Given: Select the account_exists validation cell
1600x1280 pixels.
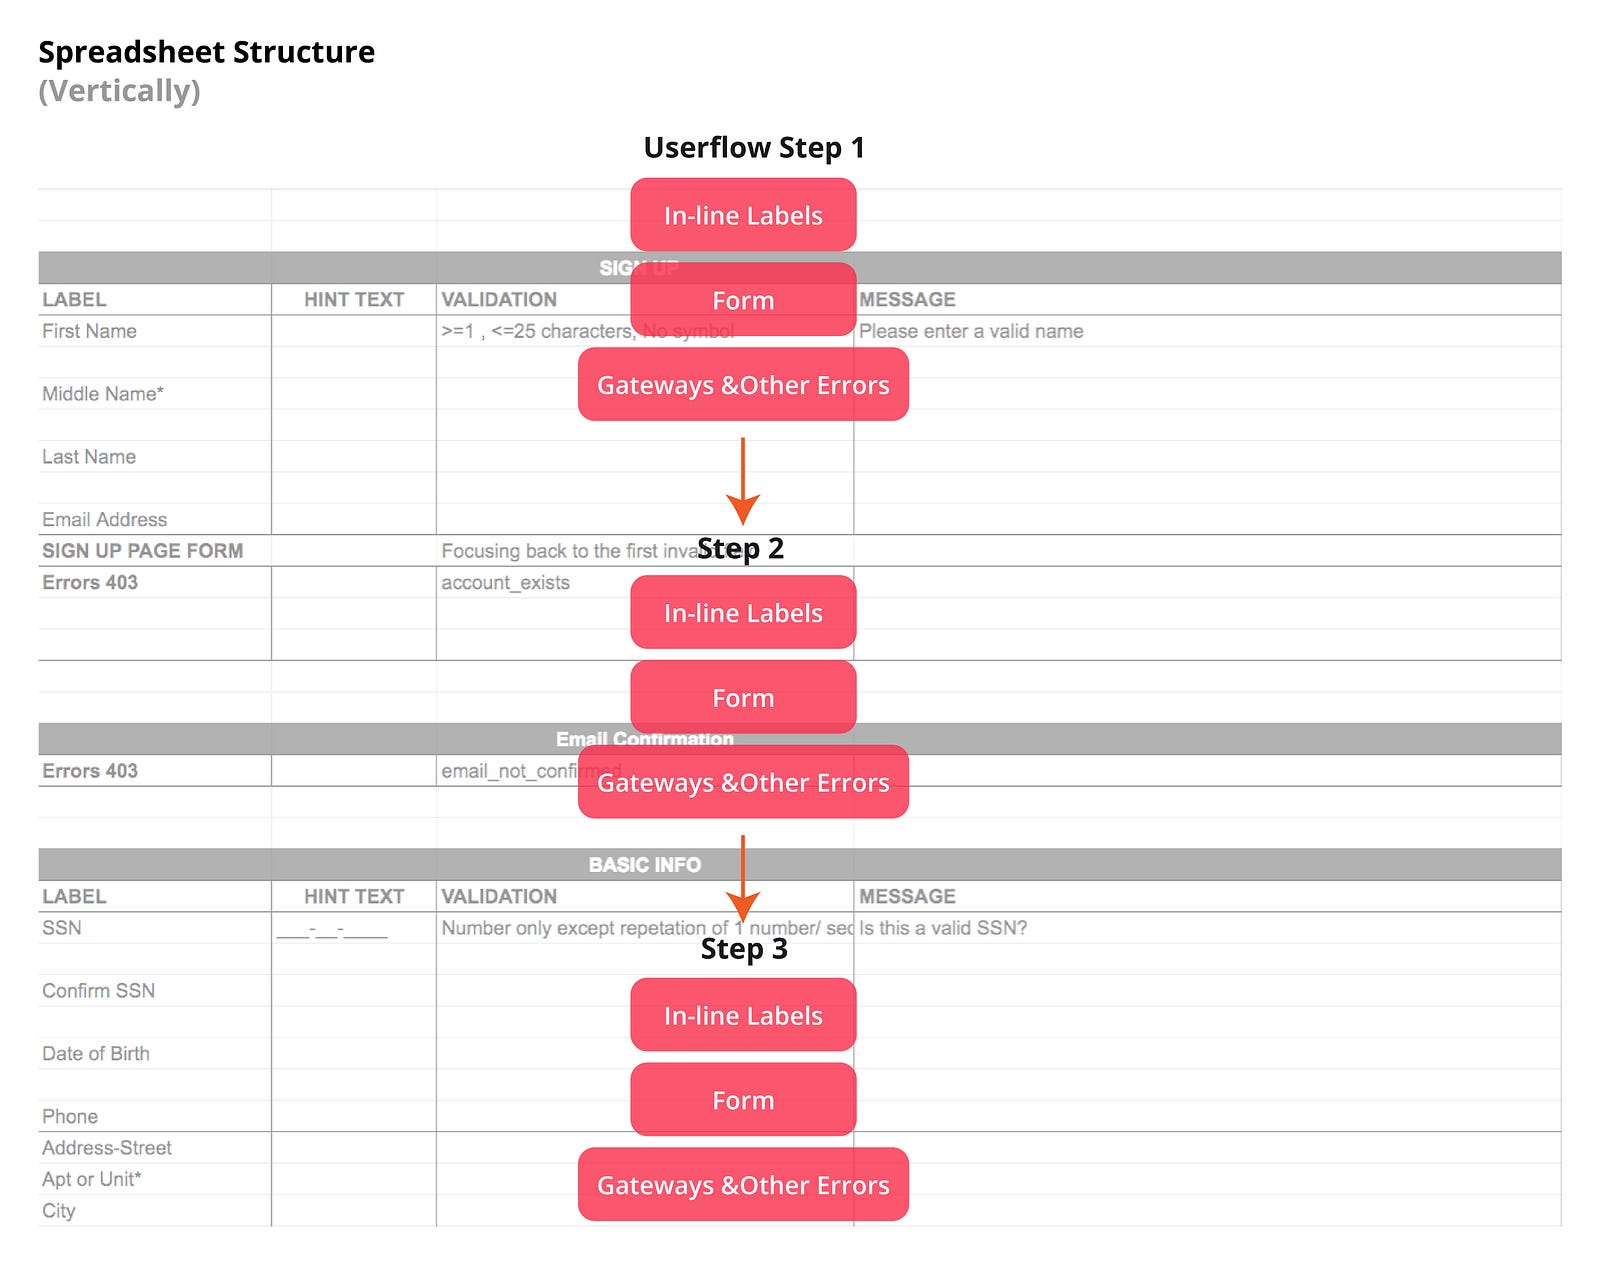Looking at the screenshot, I should pos(506,582).
